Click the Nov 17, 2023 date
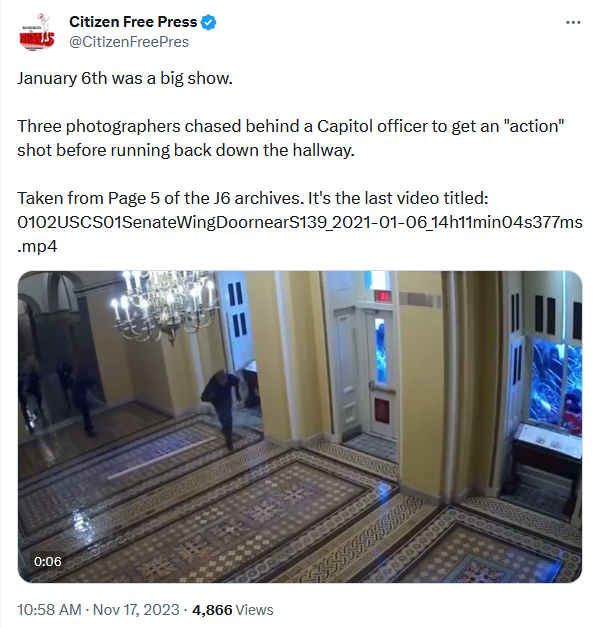The width and height of the screenshot is (595, 628). [136, 610]
